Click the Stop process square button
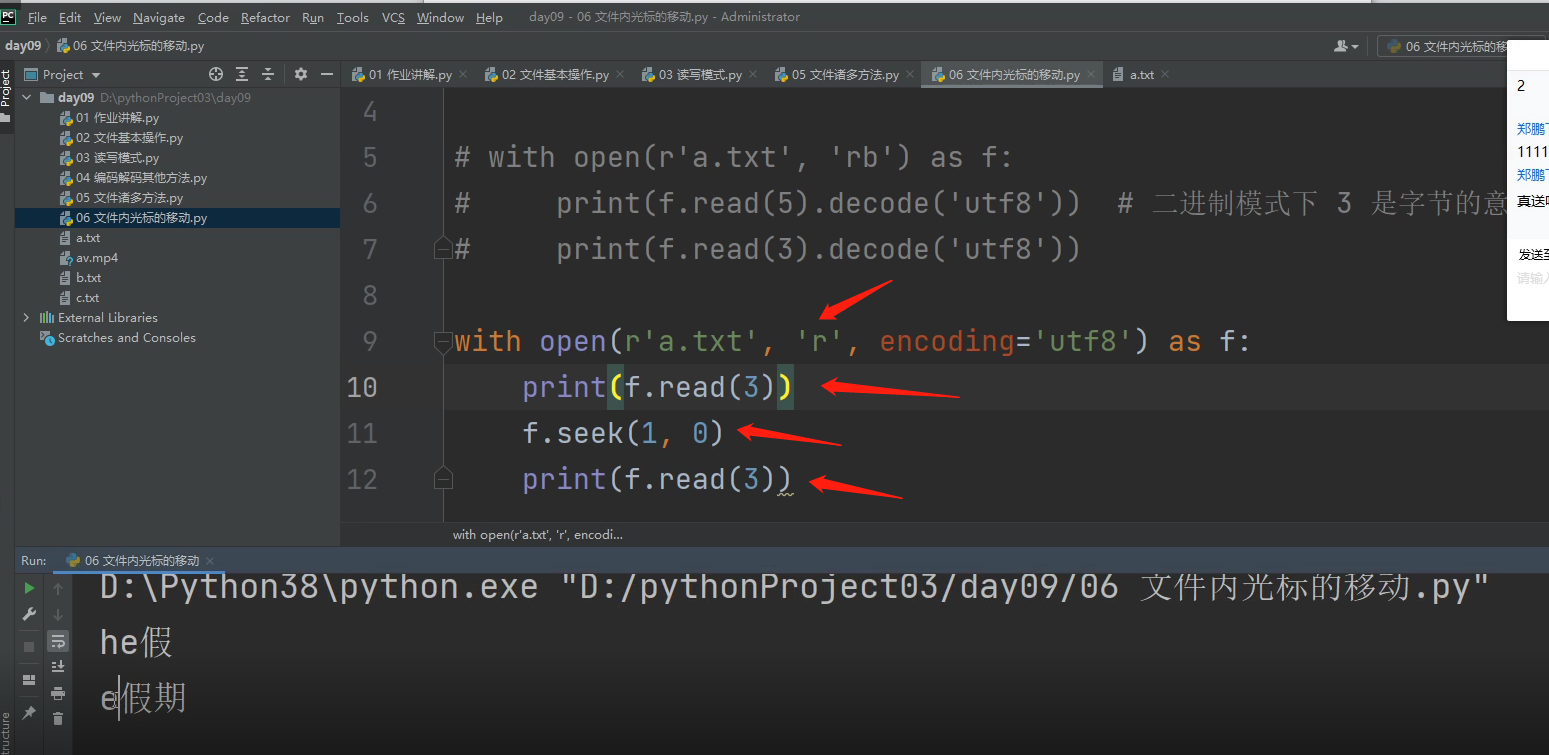 click(x=29, y=646)
